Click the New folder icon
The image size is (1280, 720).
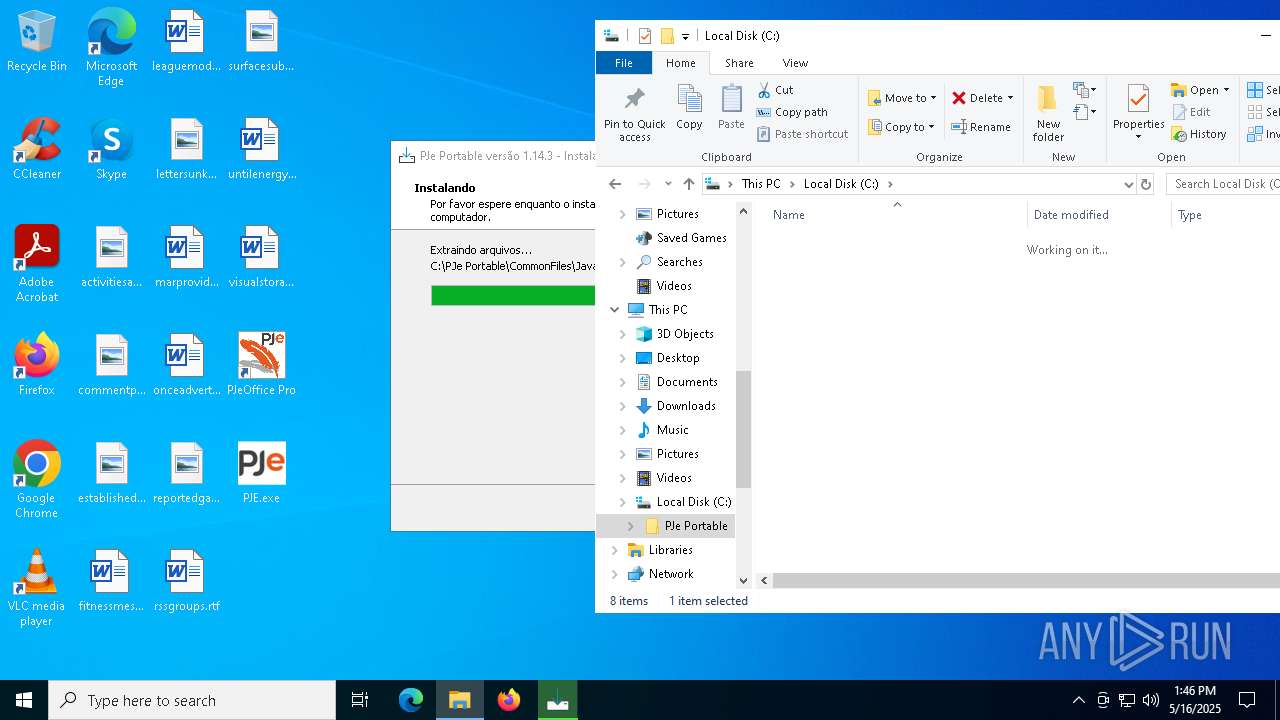click(1047, 99)
